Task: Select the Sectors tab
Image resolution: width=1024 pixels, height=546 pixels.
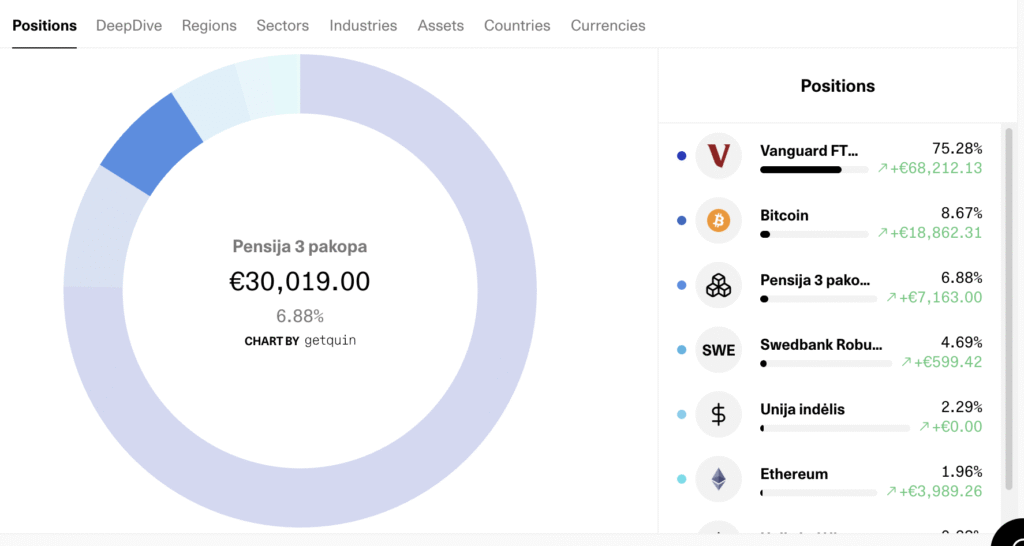Action: click(283, 25)
